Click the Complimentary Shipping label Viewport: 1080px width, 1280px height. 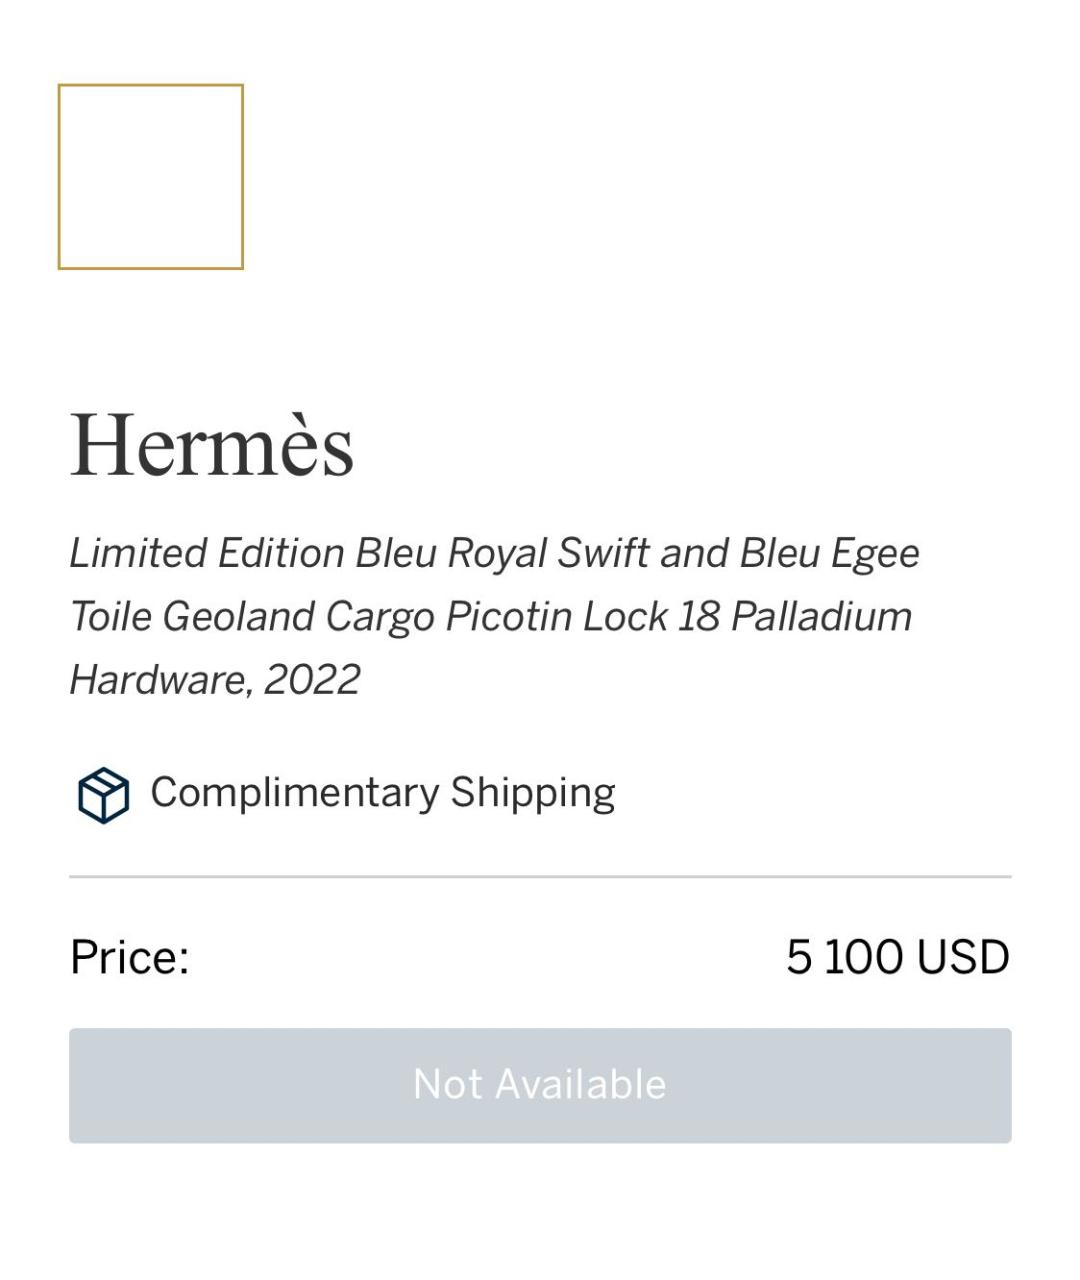tap(384, 793)
